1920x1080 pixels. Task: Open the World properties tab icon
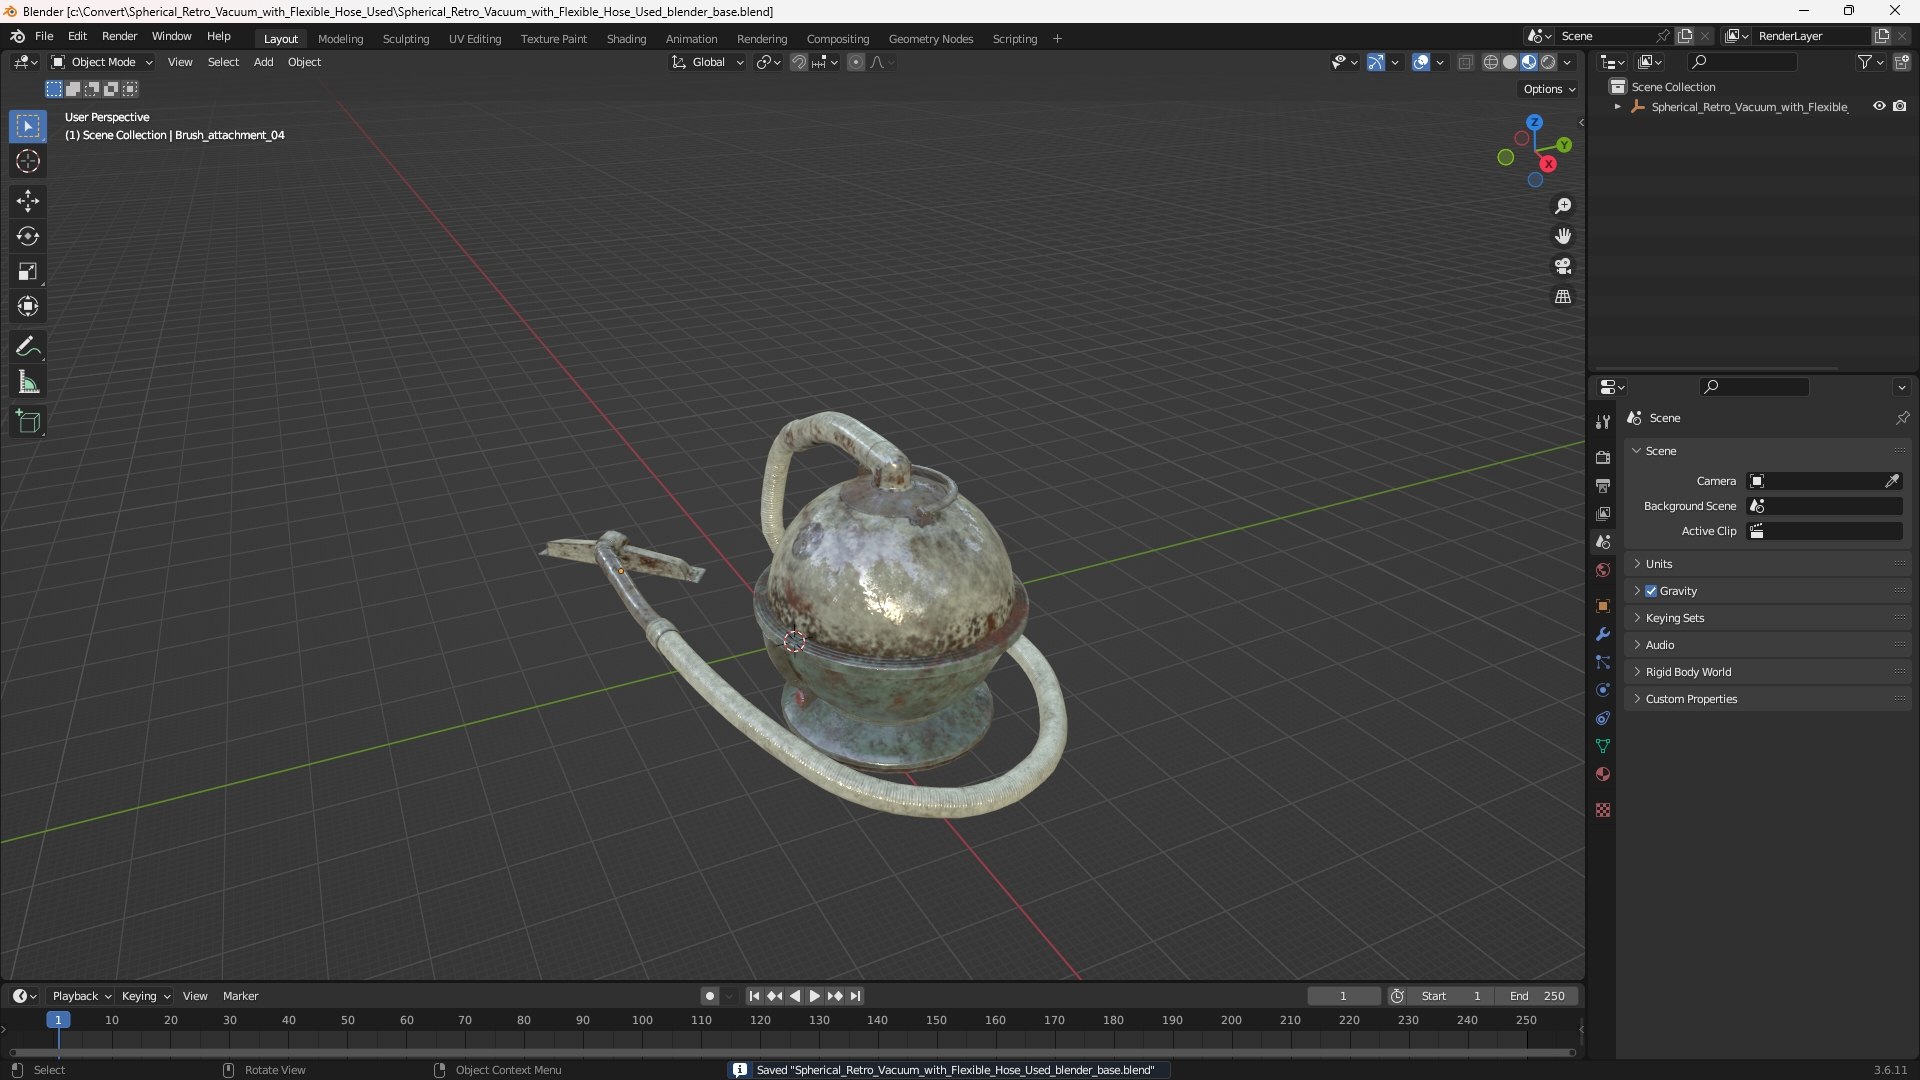pos(1603,570)
